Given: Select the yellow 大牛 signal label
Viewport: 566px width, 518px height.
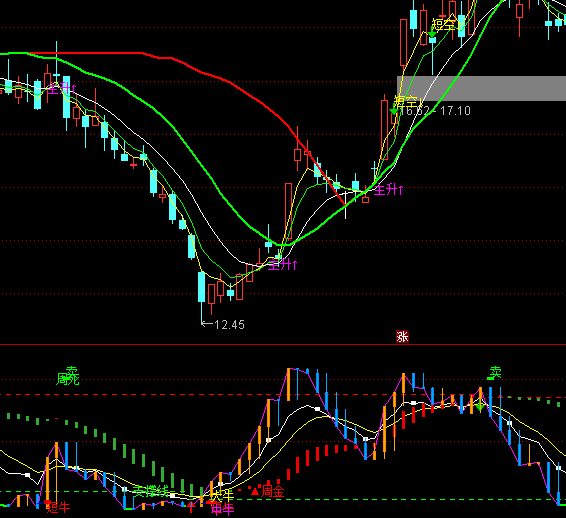Looking at the screenshot, I should coord(222,495).
